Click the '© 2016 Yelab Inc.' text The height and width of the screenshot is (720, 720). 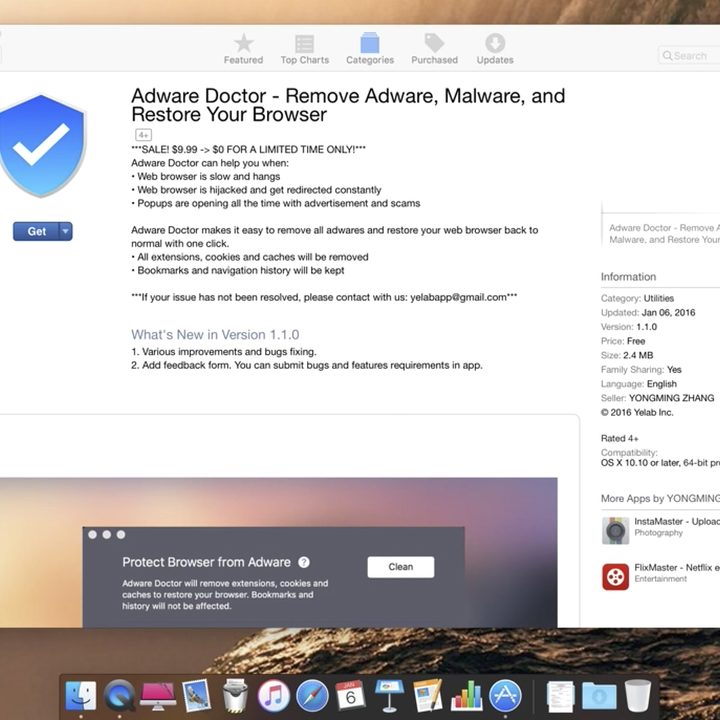(x=637, y=412)
